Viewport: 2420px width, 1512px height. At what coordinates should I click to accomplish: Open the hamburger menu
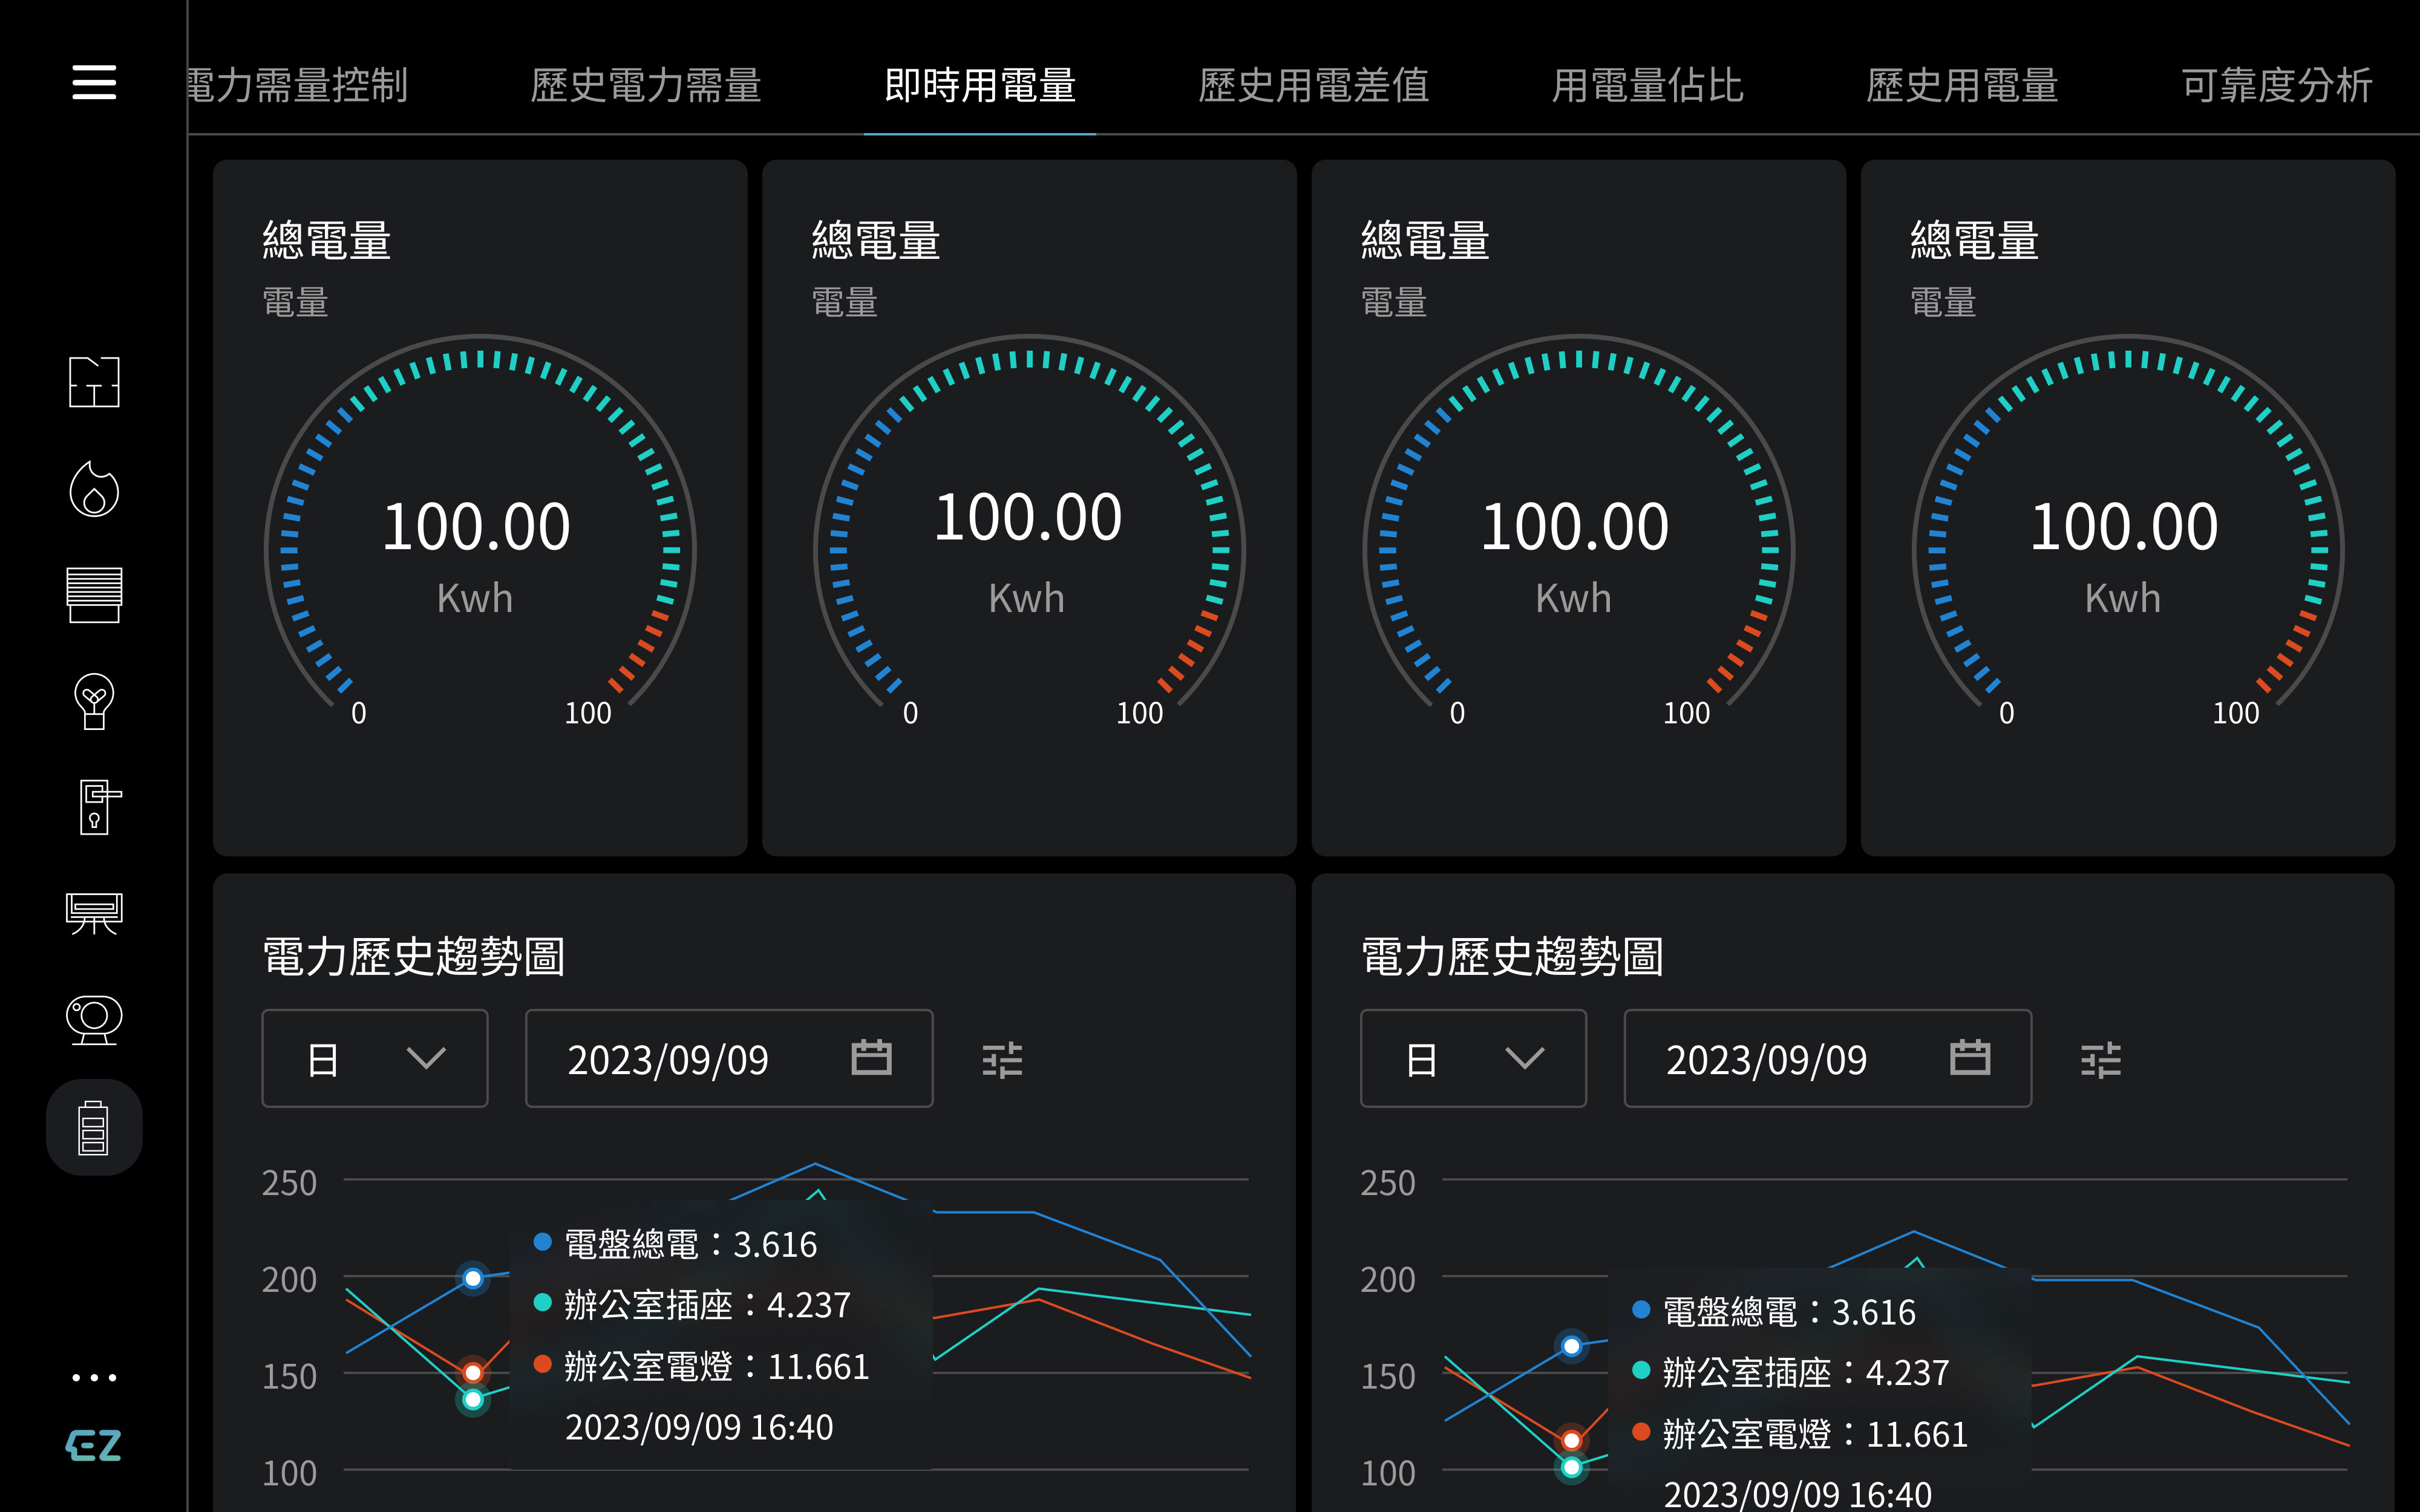coord(94,82)
